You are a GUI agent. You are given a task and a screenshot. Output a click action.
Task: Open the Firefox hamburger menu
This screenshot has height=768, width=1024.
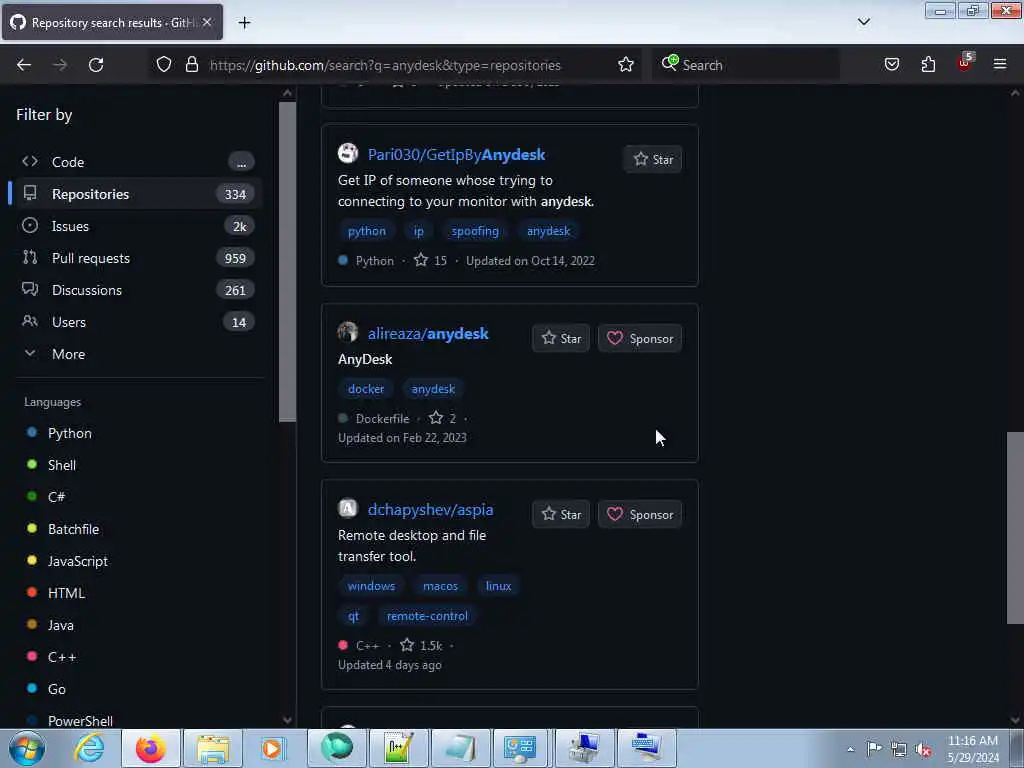1000,64
